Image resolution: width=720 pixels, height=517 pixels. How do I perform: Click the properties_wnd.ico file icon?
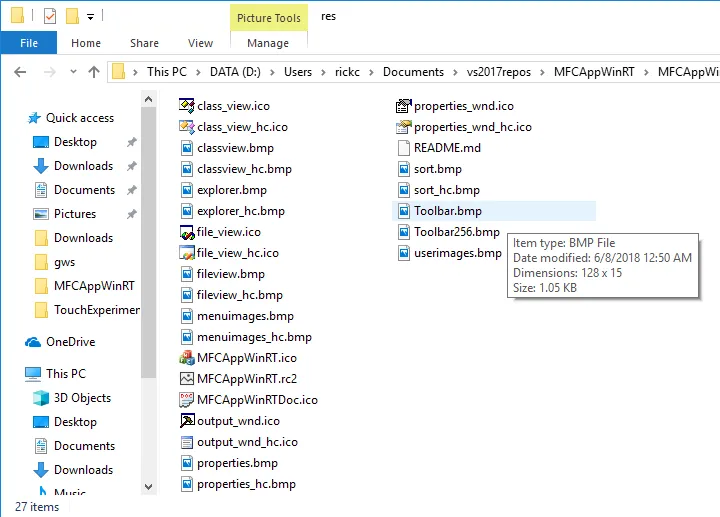[x=403, y=106]
